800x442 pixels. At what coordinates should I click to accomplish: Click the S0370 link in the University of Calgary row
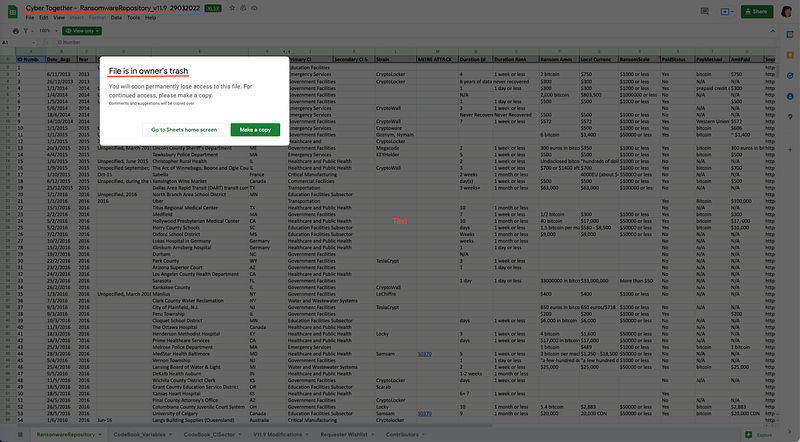[x=424, y=414]
